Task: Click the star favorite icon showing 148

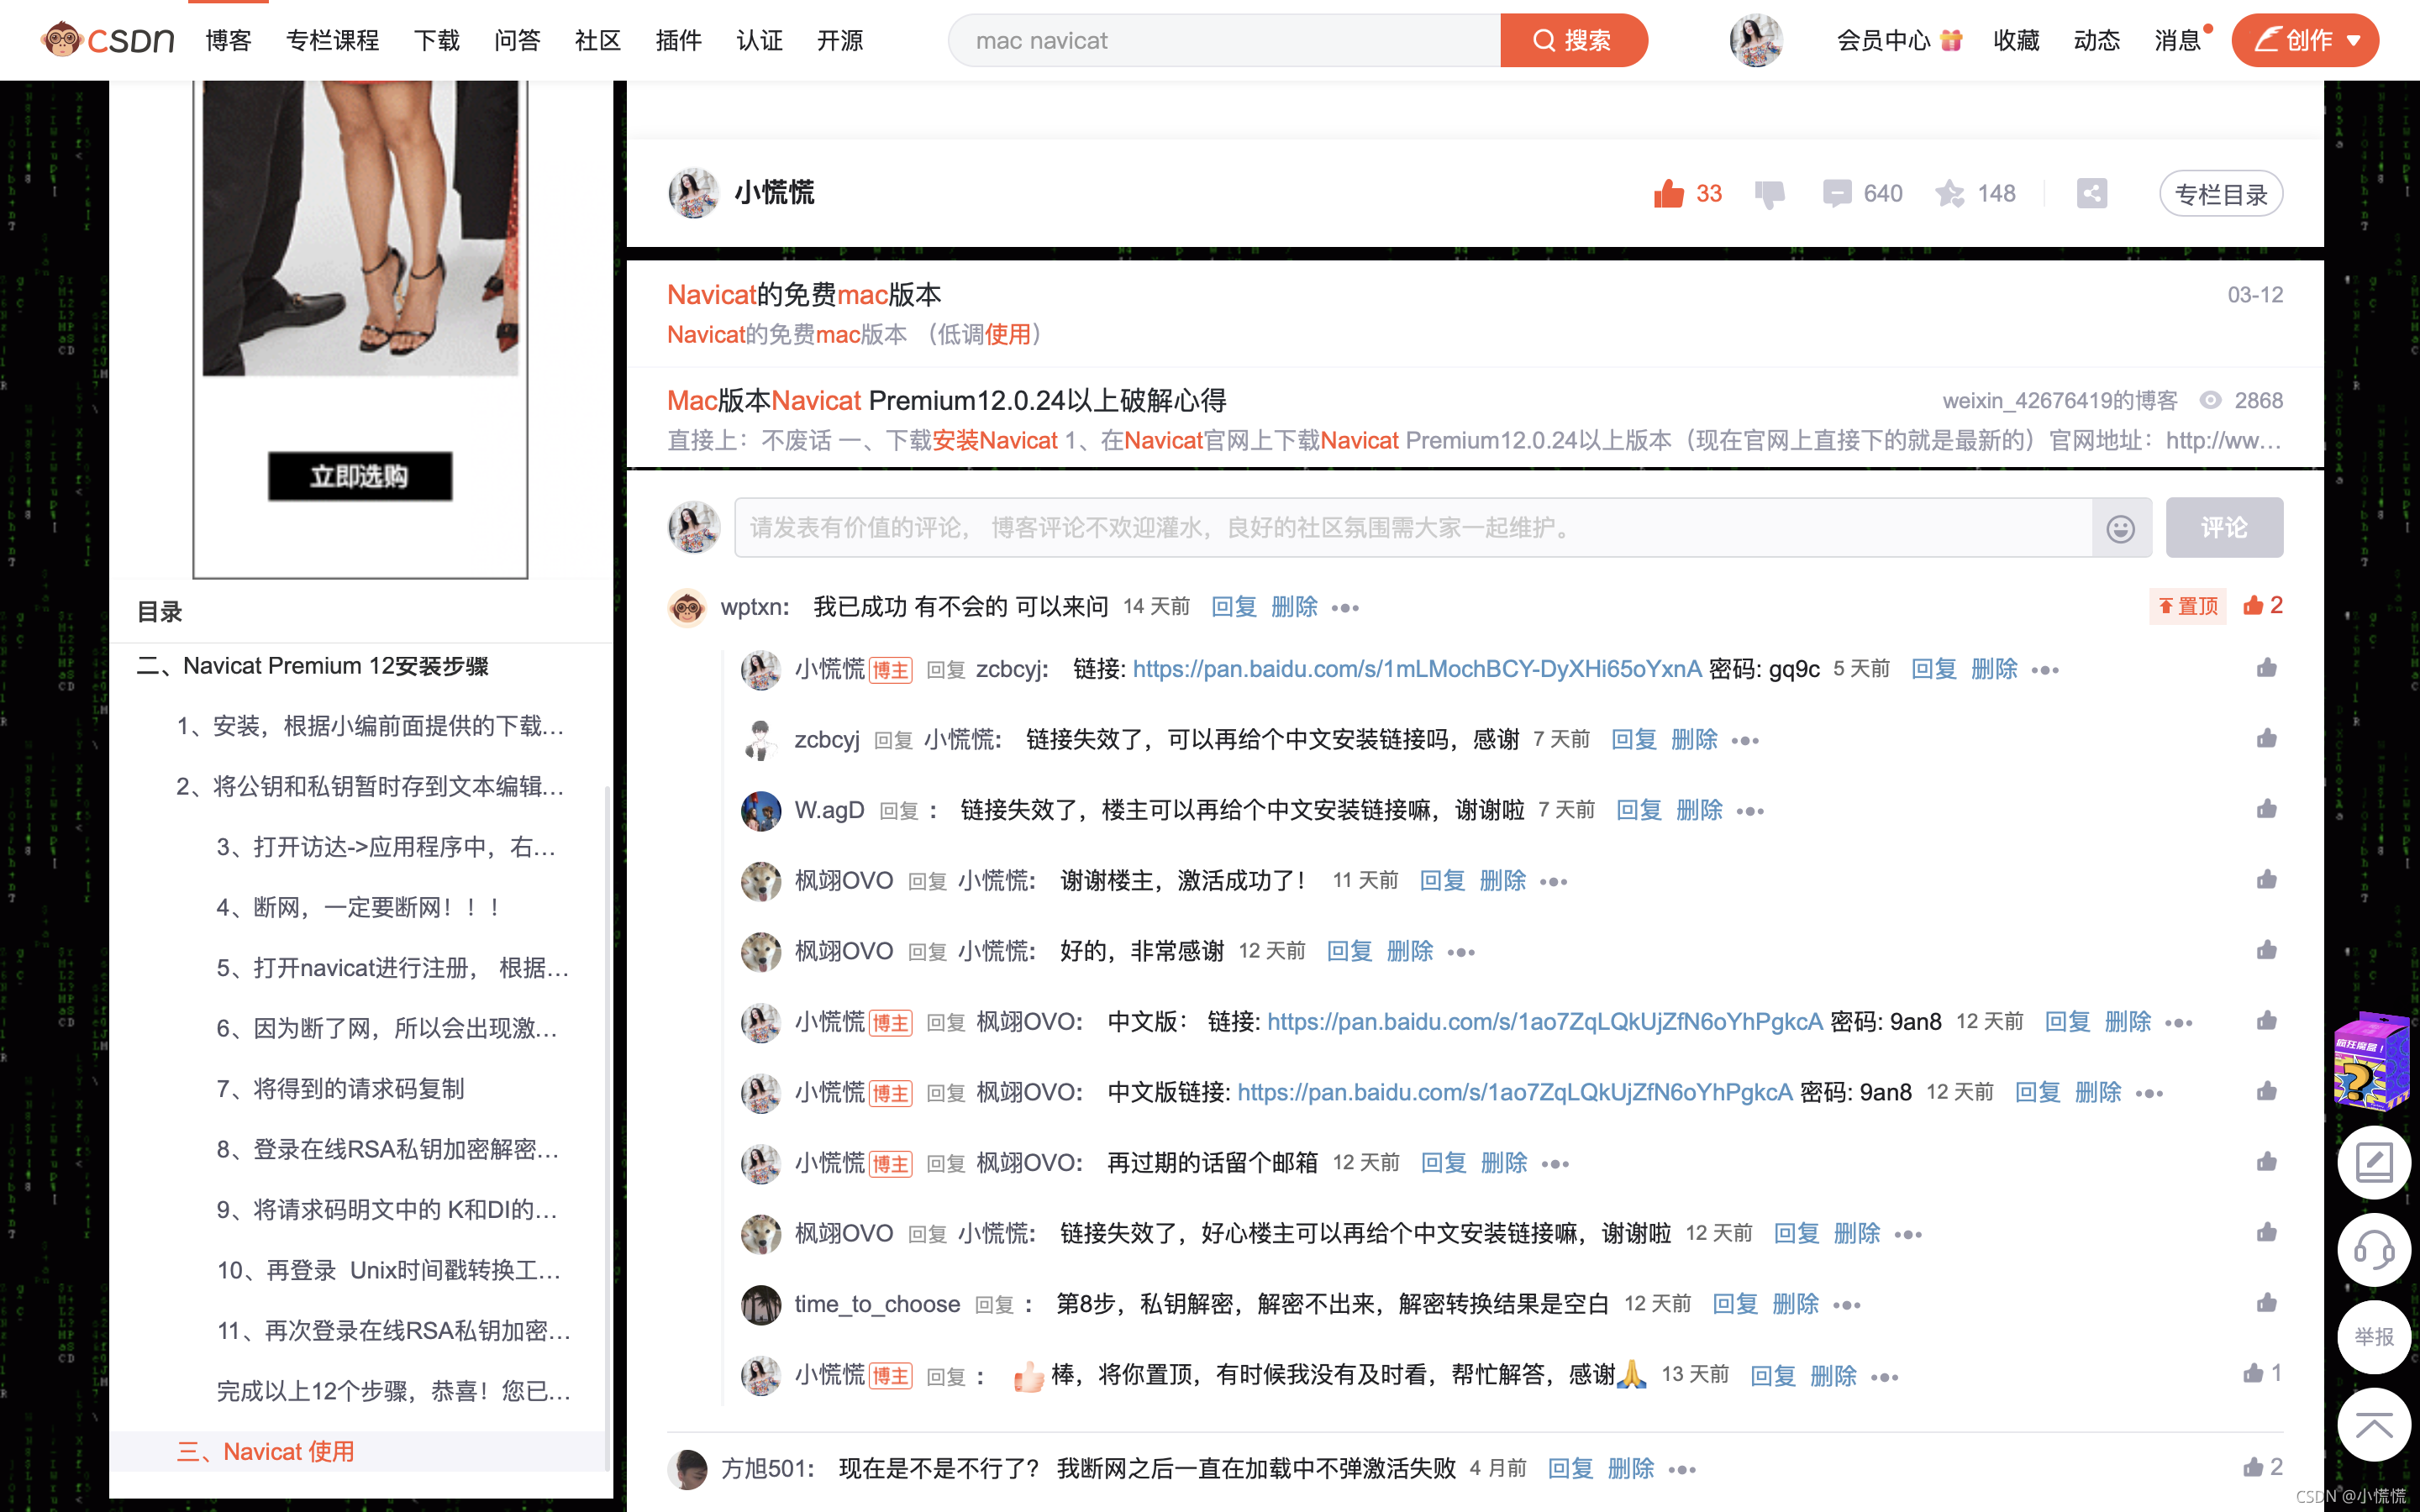Action: pyautogui.click(x=1949, y=193)
